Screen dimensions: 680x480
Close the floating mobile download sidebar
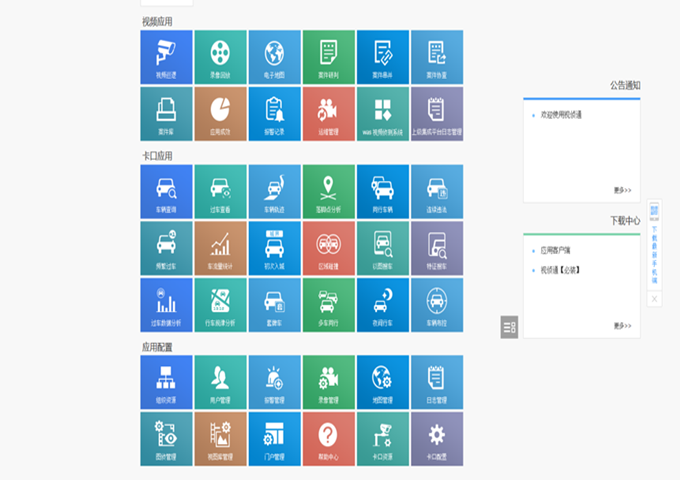[x=654, y=298]
